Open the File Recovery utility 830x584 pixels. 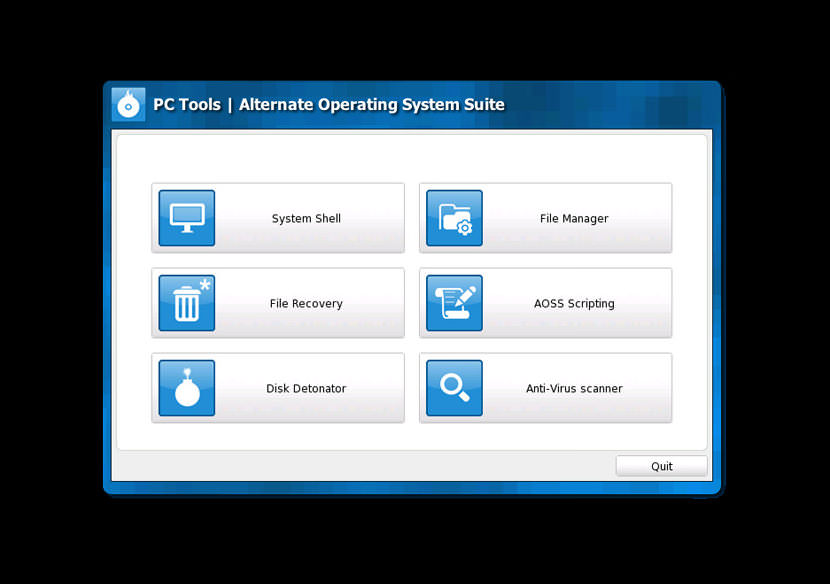277,302
